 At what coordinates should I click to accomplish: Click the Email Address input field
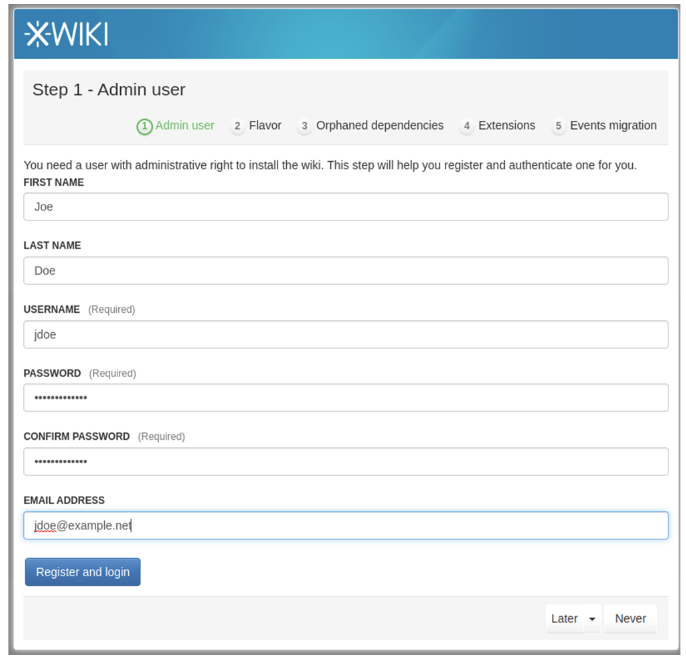click(x=346, y=525)
